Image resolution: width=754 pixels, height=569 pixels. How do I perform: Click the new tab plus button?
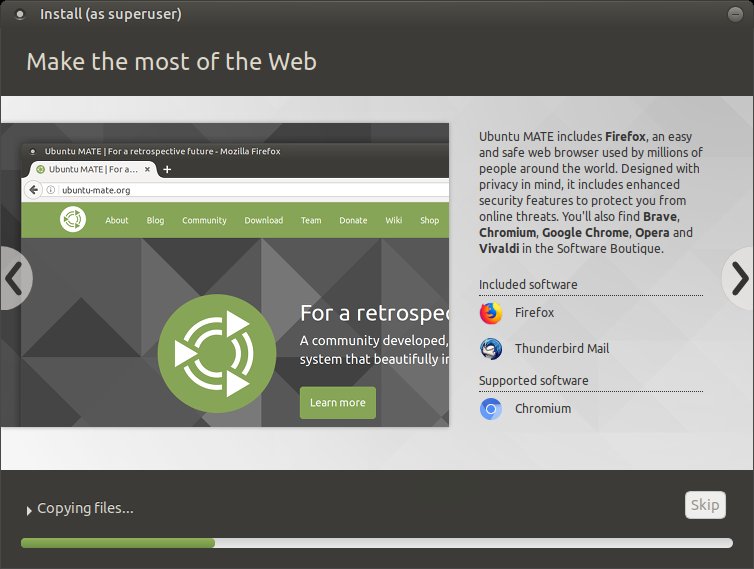pos(167,169)
